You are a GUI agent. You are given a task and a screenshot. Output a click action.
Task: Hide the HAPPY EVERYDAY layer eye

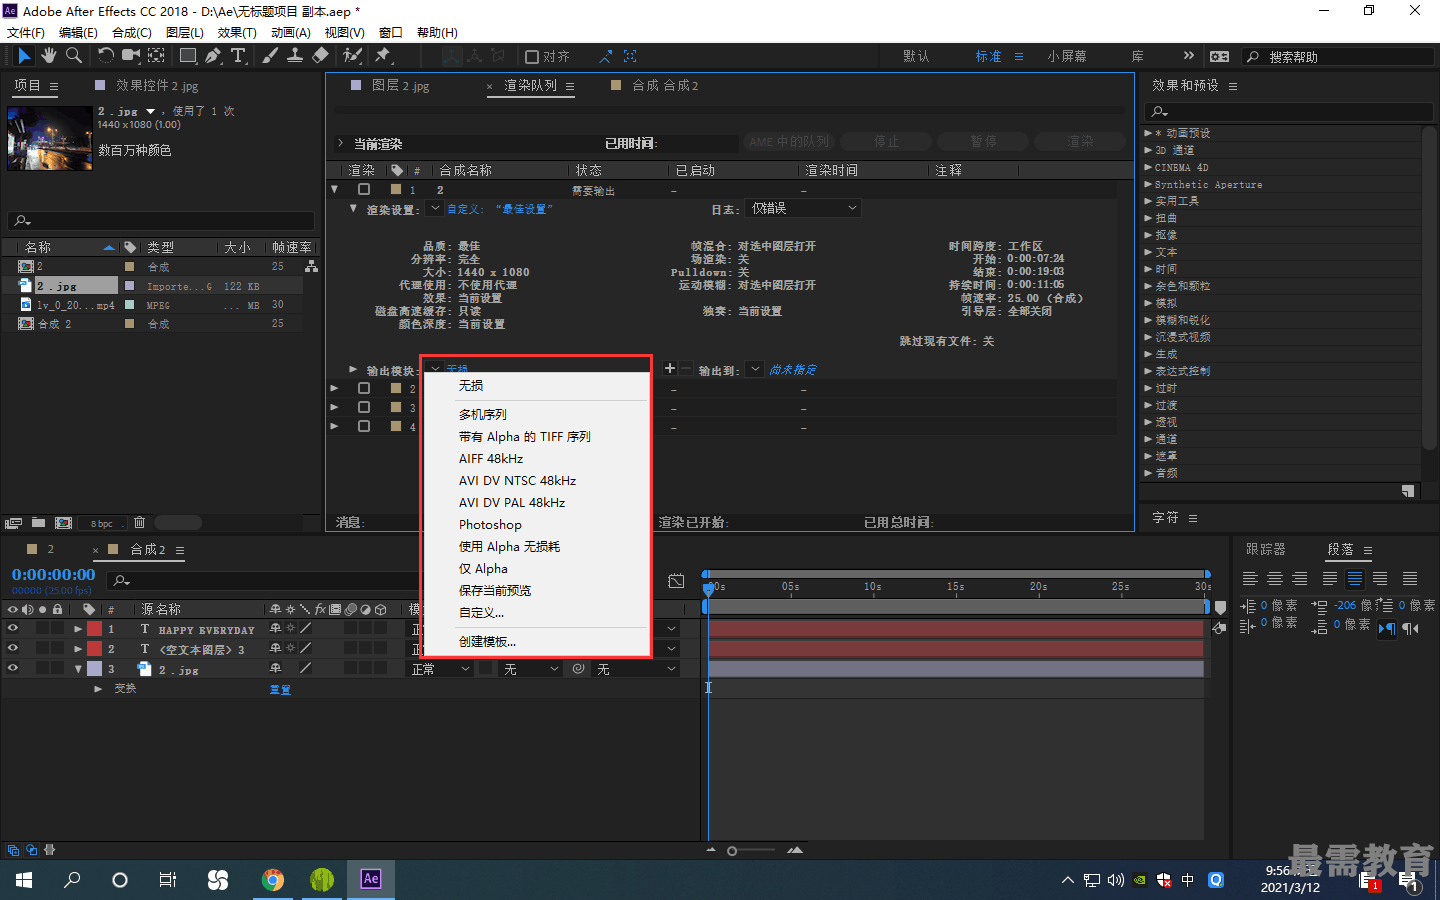13,629
